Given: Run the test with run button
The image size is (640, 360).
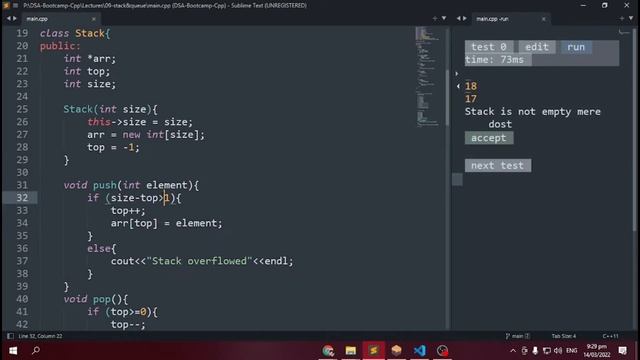Looking at the screenshot, I should (x=576, y=47).
